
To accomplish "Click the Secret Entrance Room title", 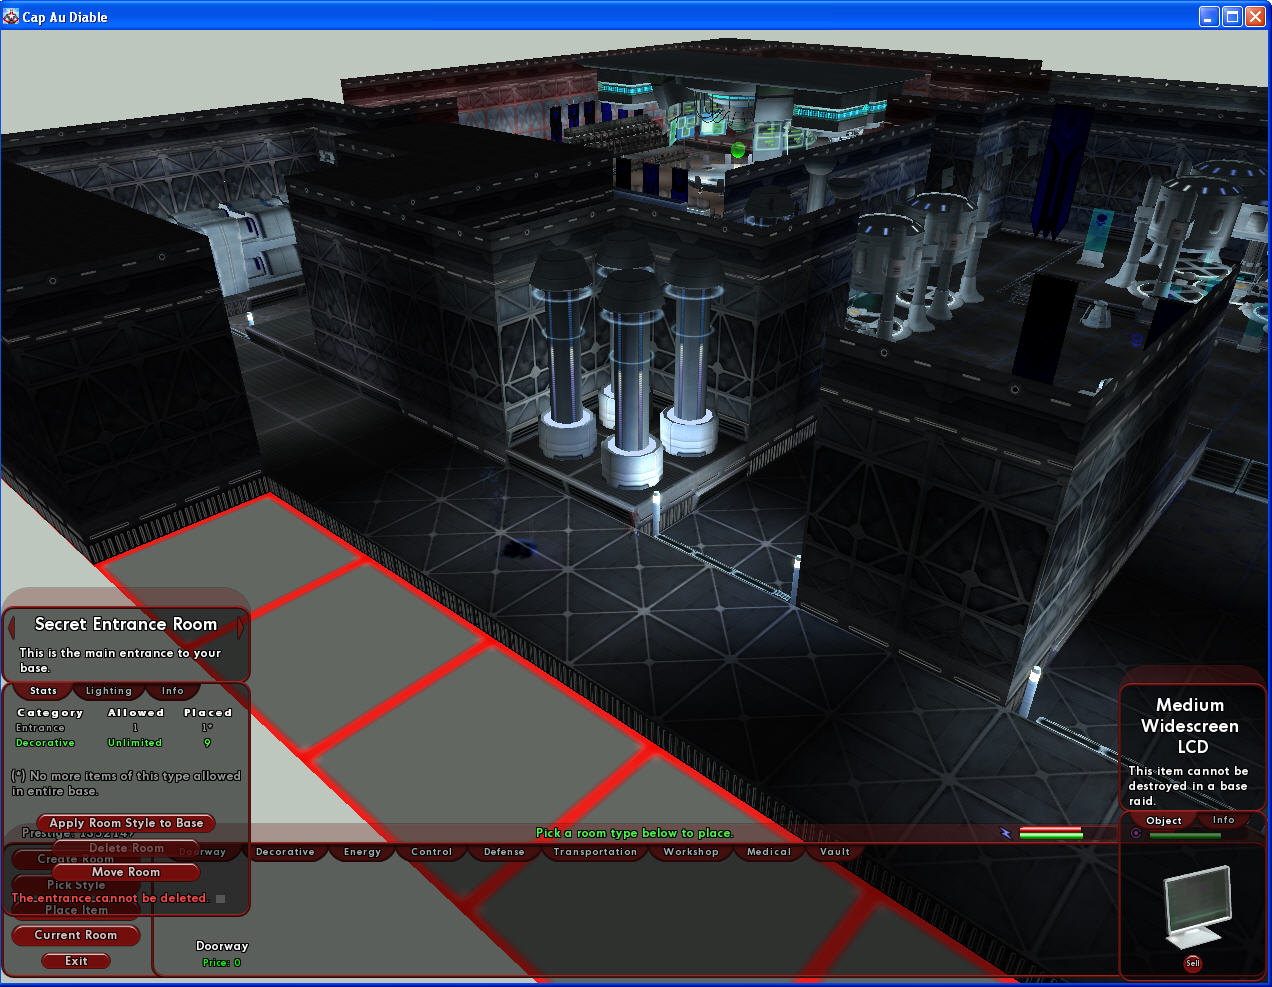I will [x=126, y=624].
